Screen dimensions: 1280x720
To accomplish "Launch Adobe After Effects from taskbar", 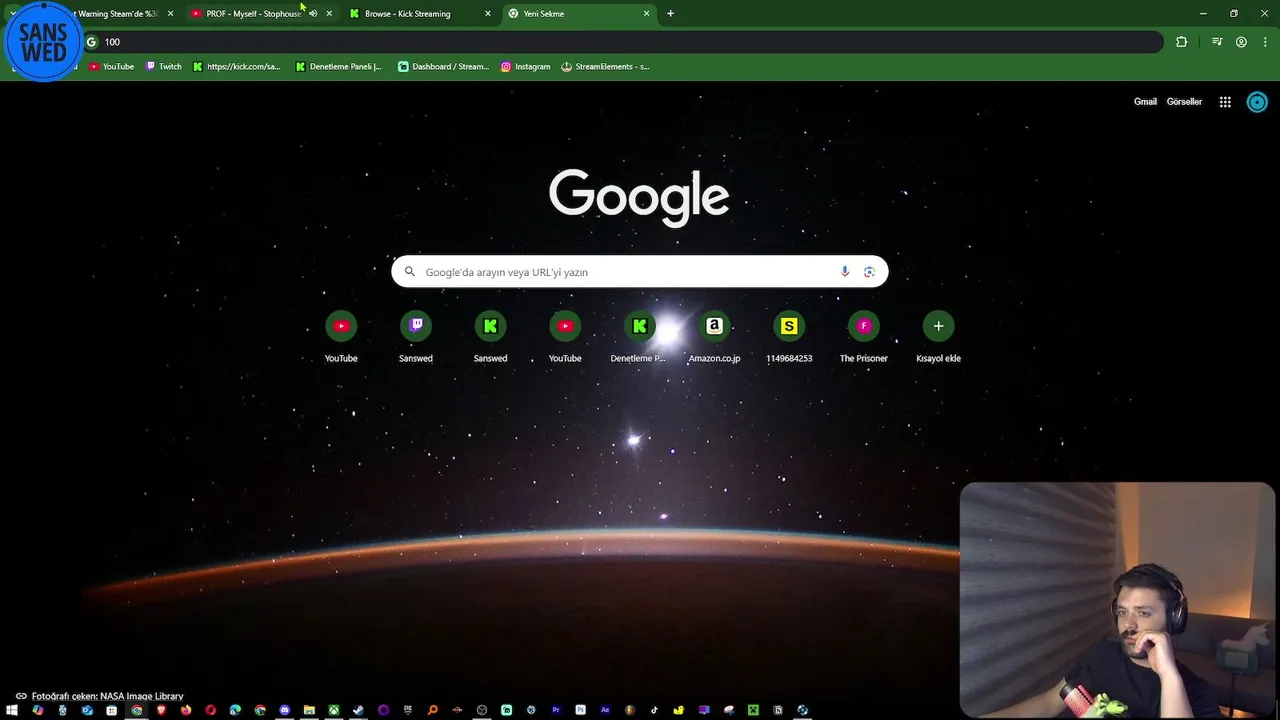I will [605, 710].
